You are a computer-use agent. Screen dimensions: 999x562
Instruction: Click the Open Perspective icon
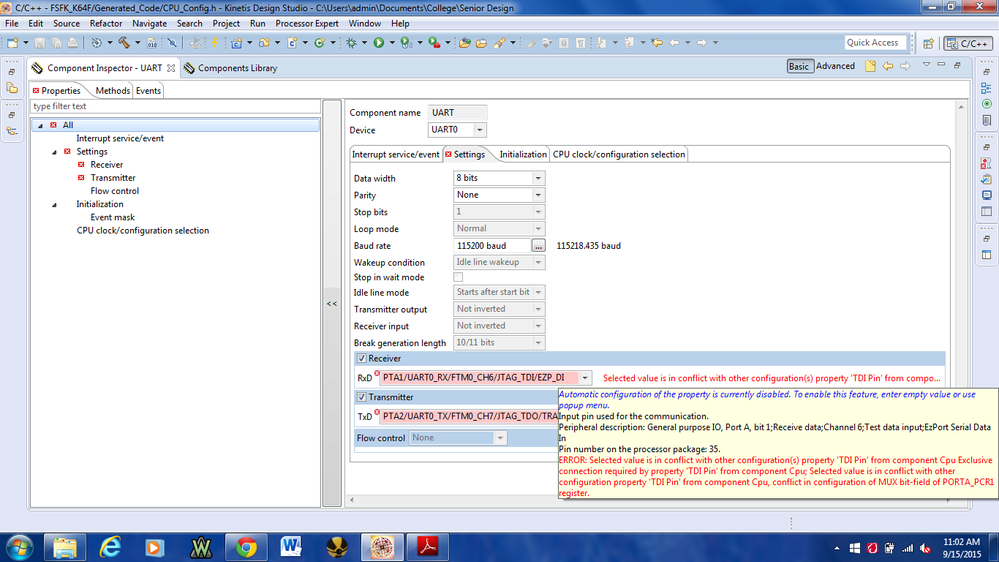(928, 43)
